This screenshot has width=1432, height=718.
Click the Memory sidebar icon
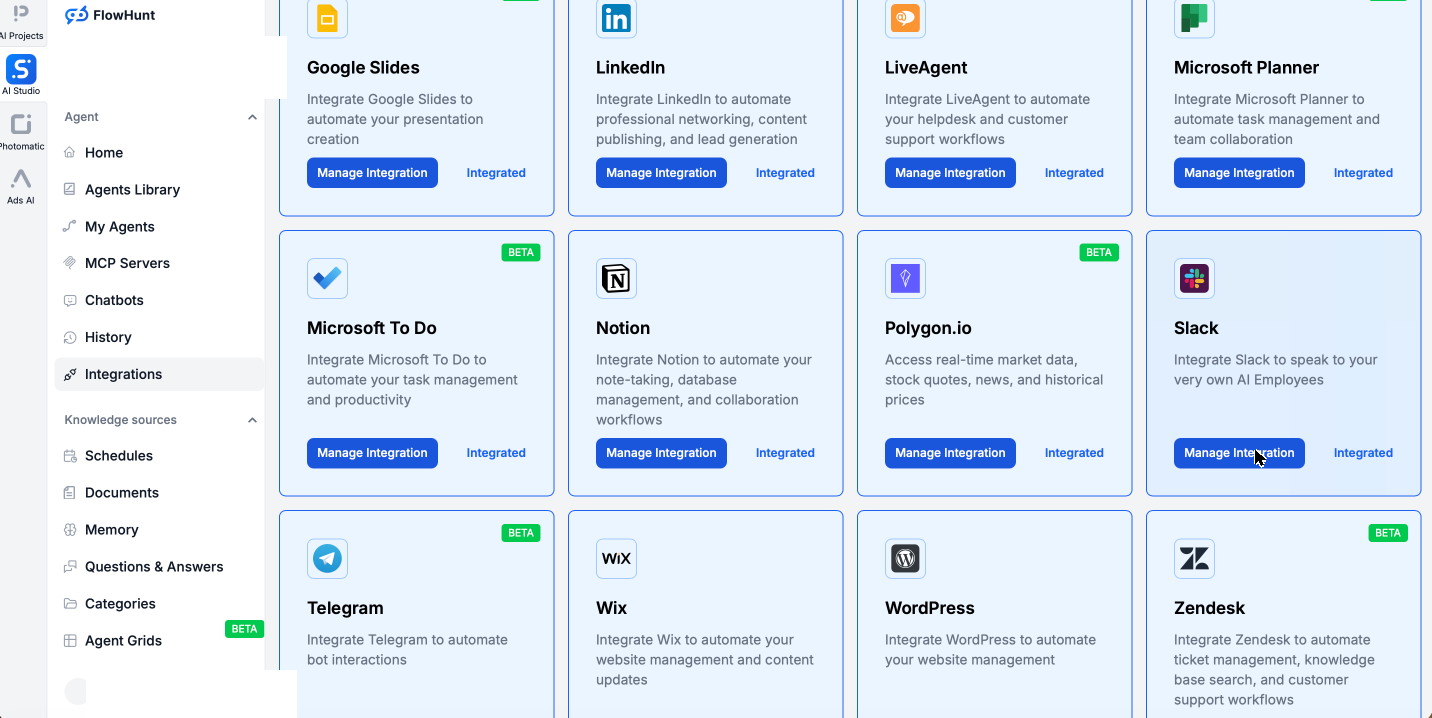pos(70,530)
